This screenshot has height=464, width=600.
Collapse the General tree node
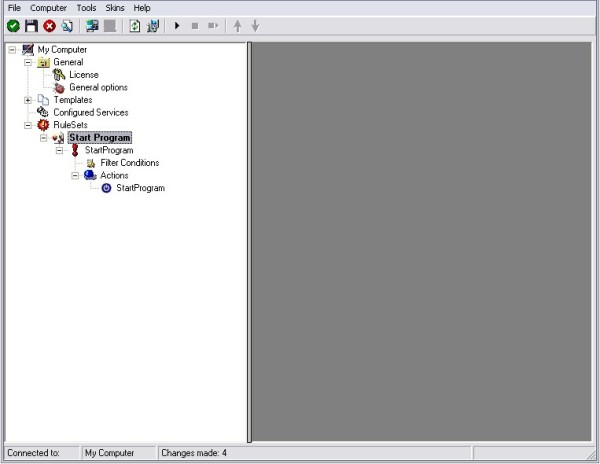(28, 62)
